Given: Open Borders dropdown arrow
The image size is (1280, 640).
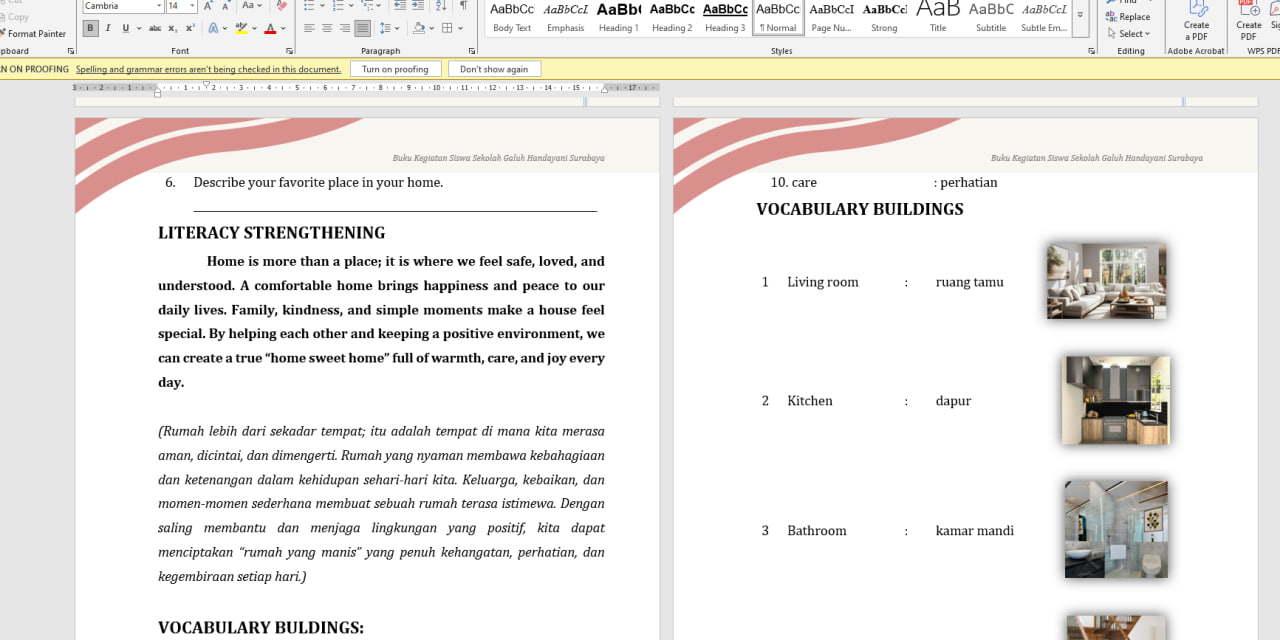Looking at the screenshot, I should point(461,28).
